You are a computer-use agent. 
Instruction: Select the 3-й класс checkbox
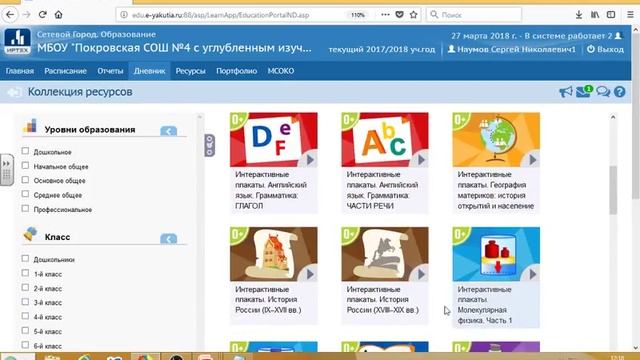[25, 302]
